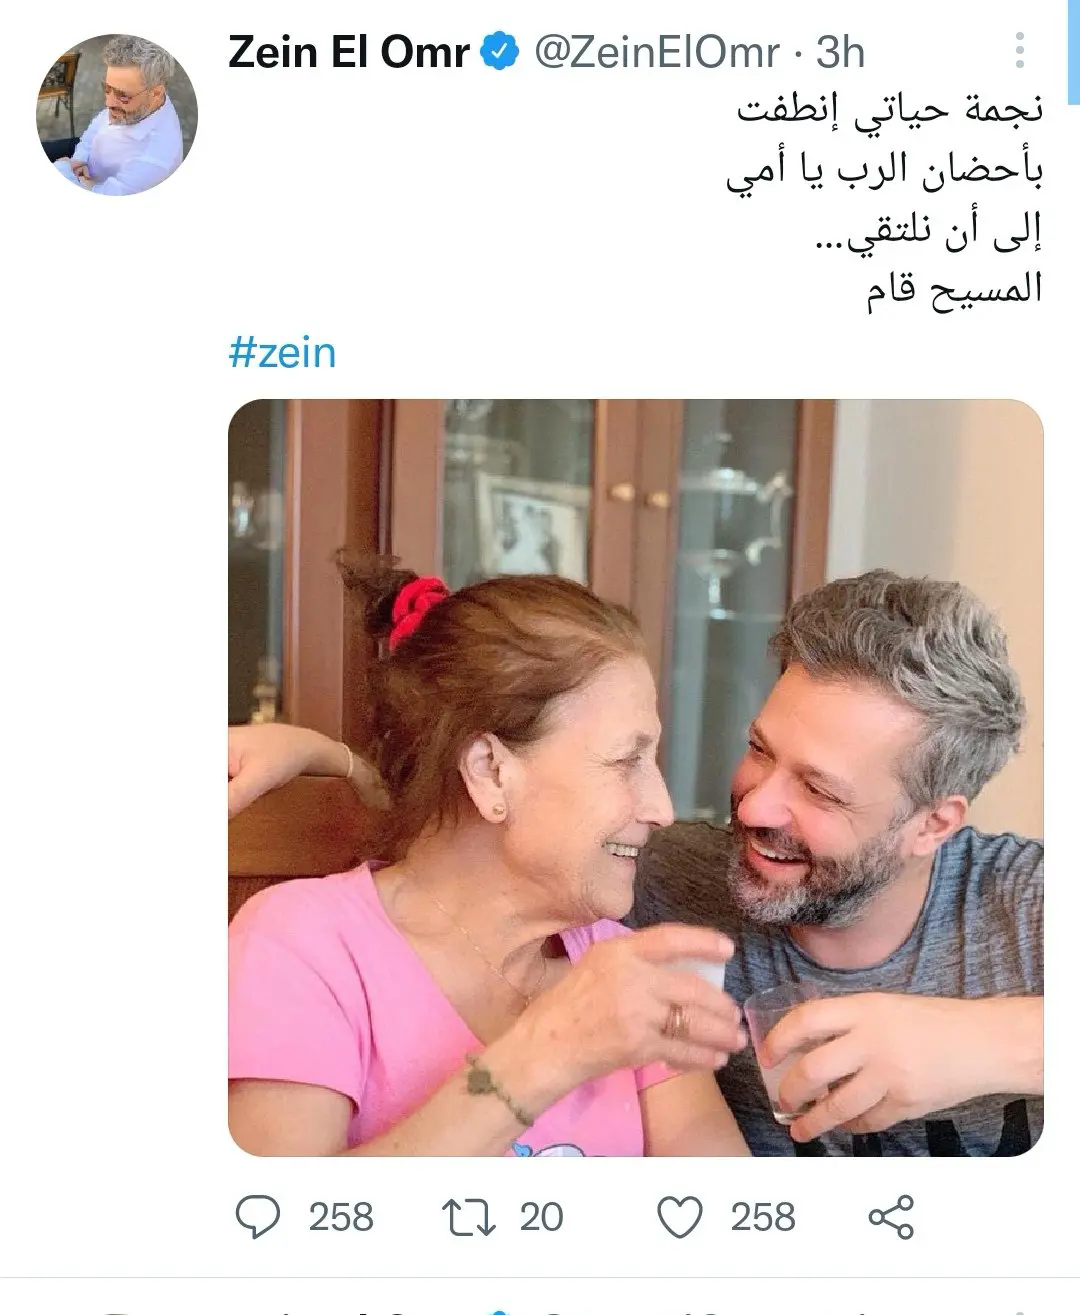Open Zein El Omr profile avatar
Image resolution: width=1080 pixels, height=1315 pixels.
[x=117, y=115]
